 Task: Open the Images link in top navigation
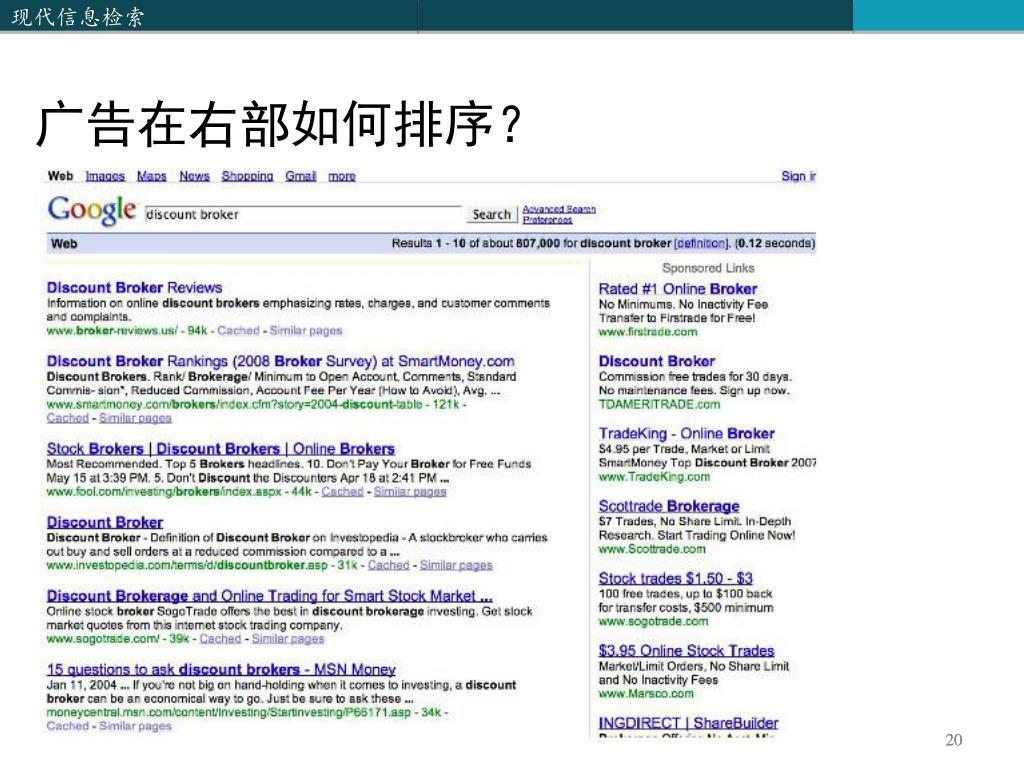(105, 176)
